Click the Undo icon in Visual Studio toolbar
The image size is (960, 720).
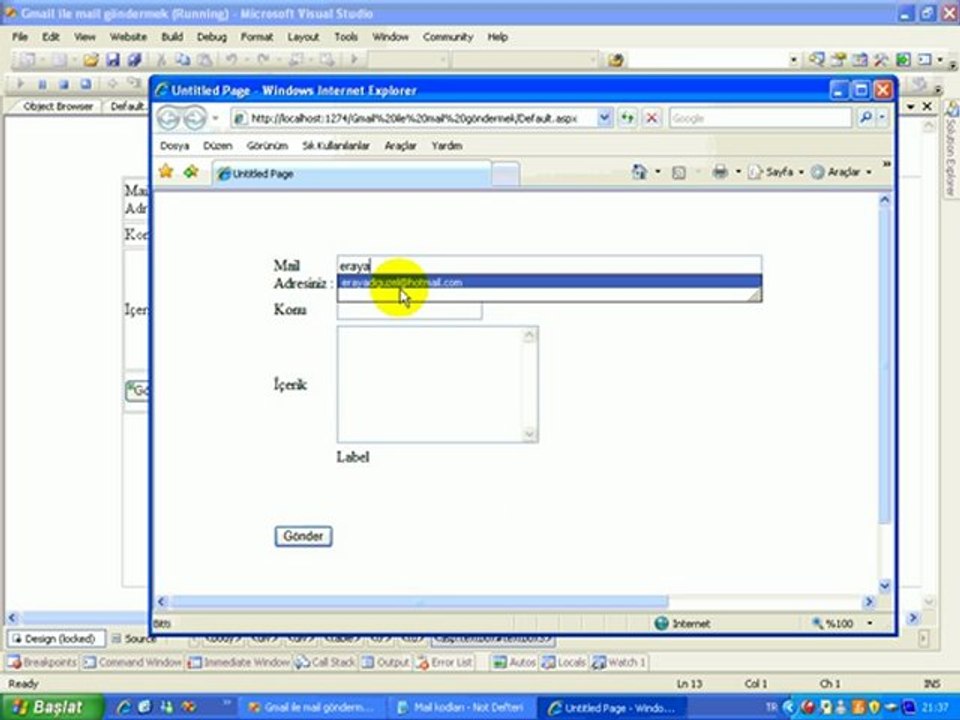(x=231, y=59)
